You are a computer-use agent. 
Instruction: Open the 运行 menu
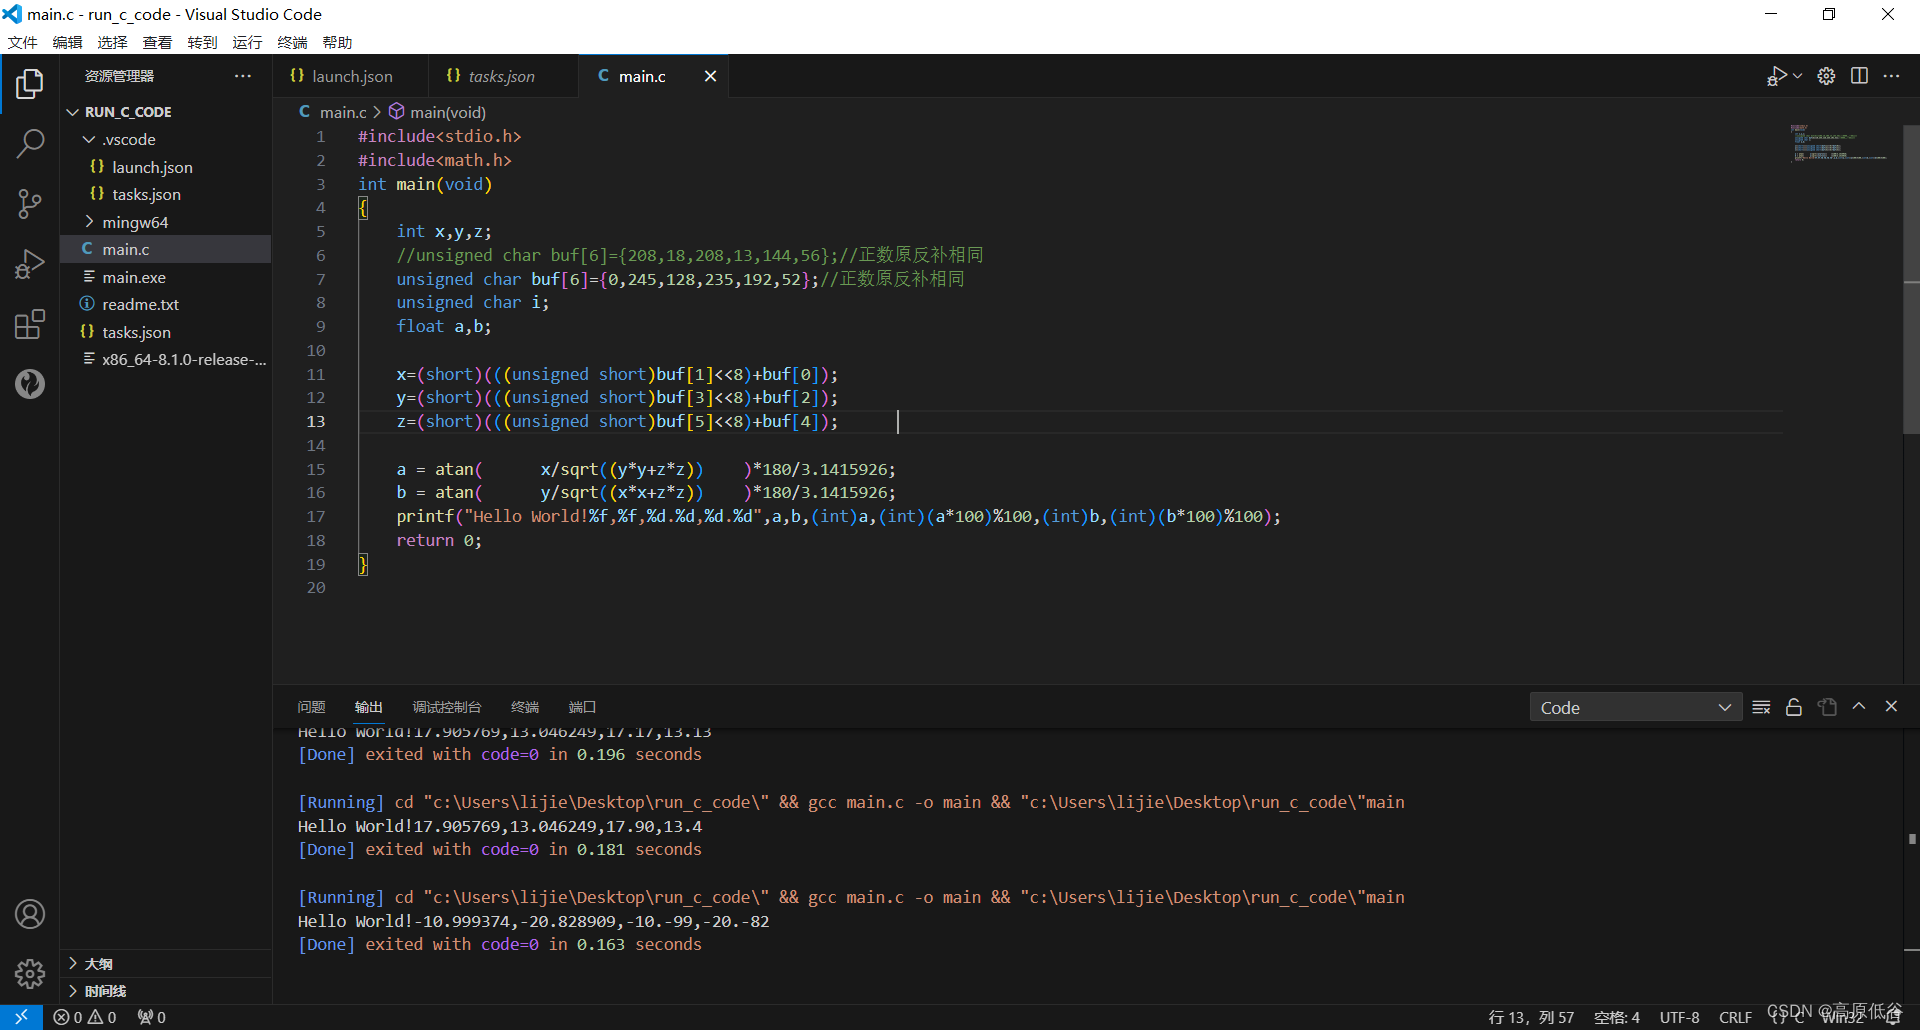[x=247, y=42]
